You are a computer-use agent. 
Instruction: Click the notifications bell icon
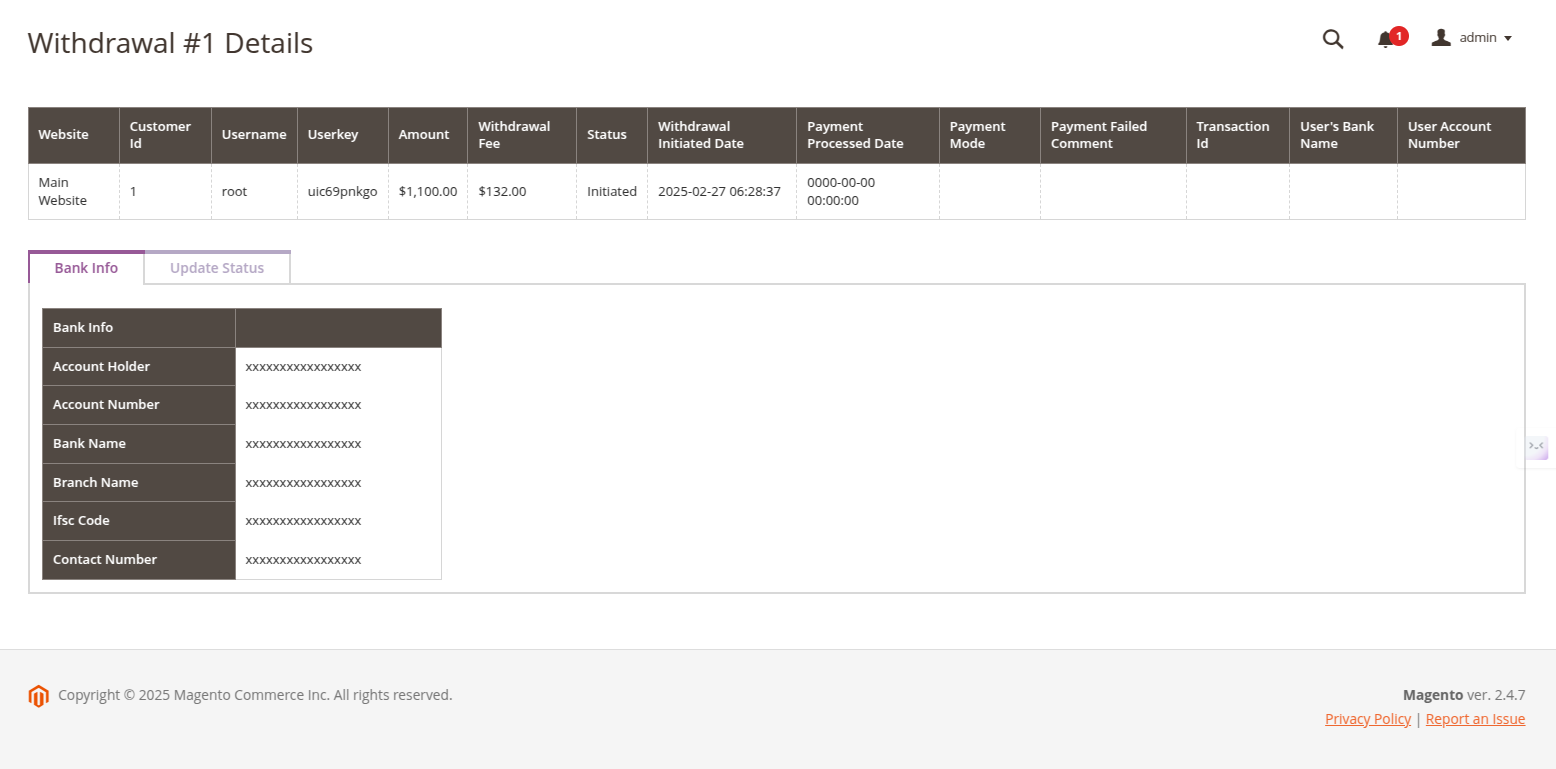tap(1385, 40)
